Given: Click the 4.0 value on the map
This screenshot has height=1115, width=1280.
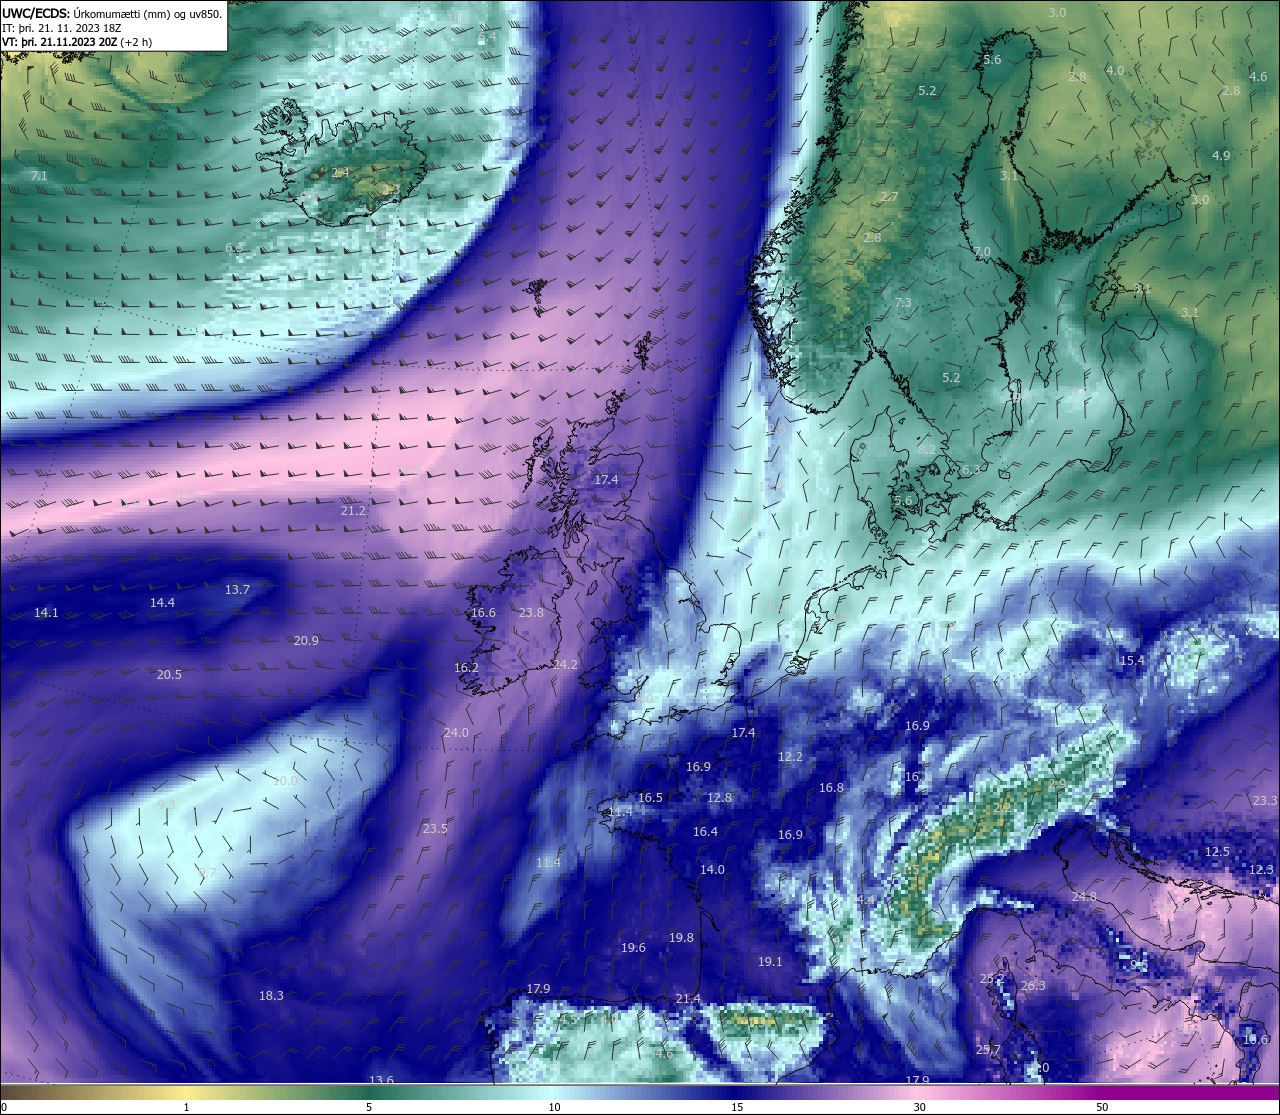Looking at the screenshot, I should 1115,71.
